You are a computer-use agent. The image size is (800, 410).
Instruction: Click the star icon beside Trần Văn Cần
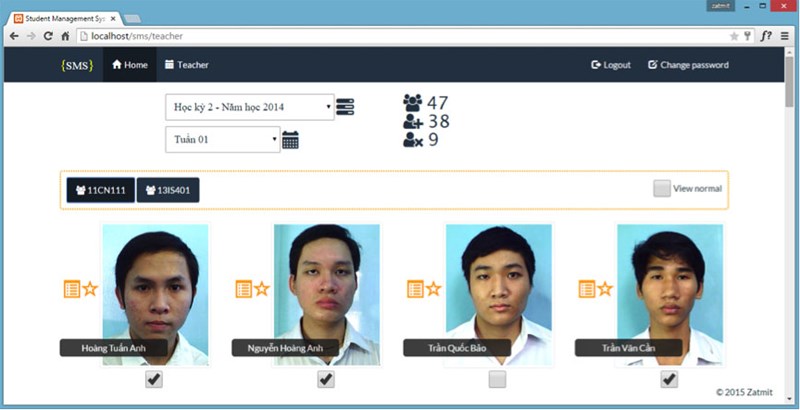coord(605,289)
